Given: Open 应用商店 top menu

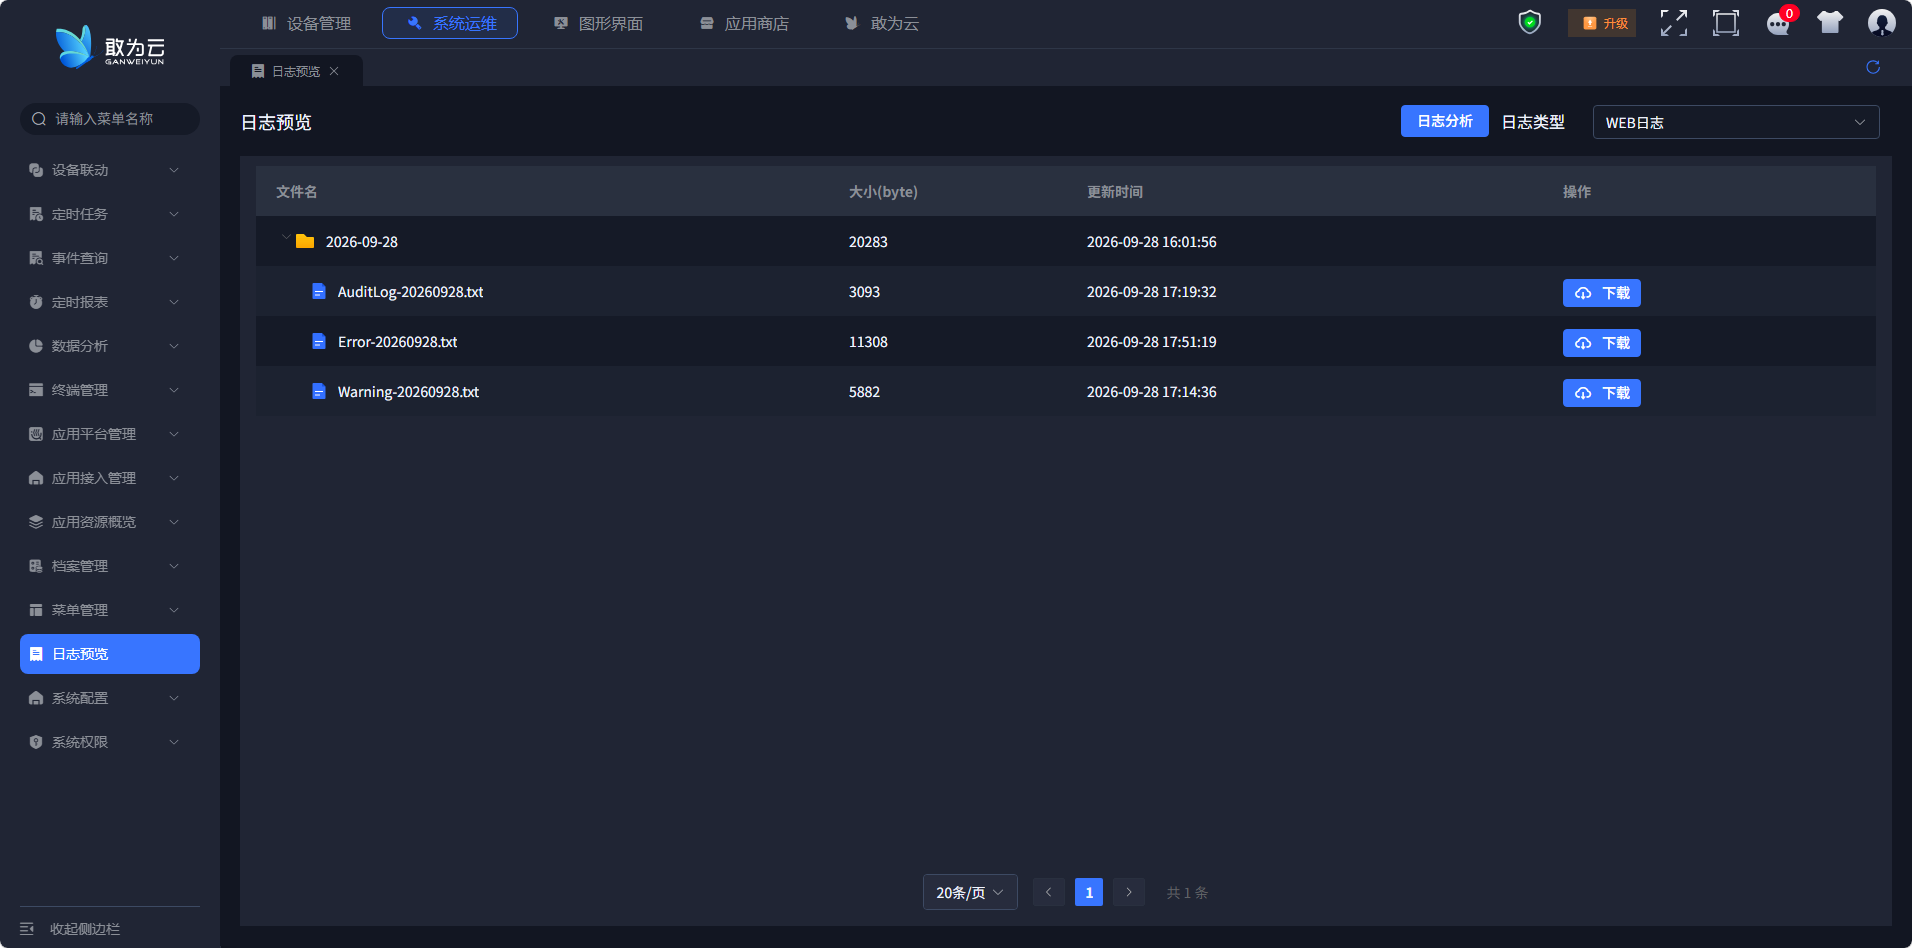Looking at the screenshot, I should [744, 23].
